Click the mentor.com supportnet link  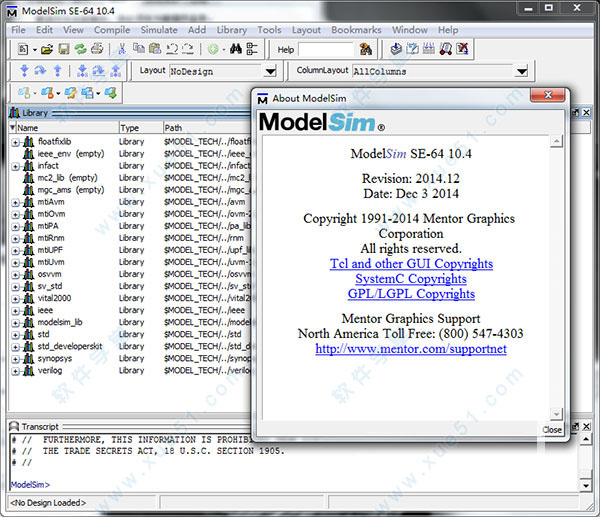[411, 349]
